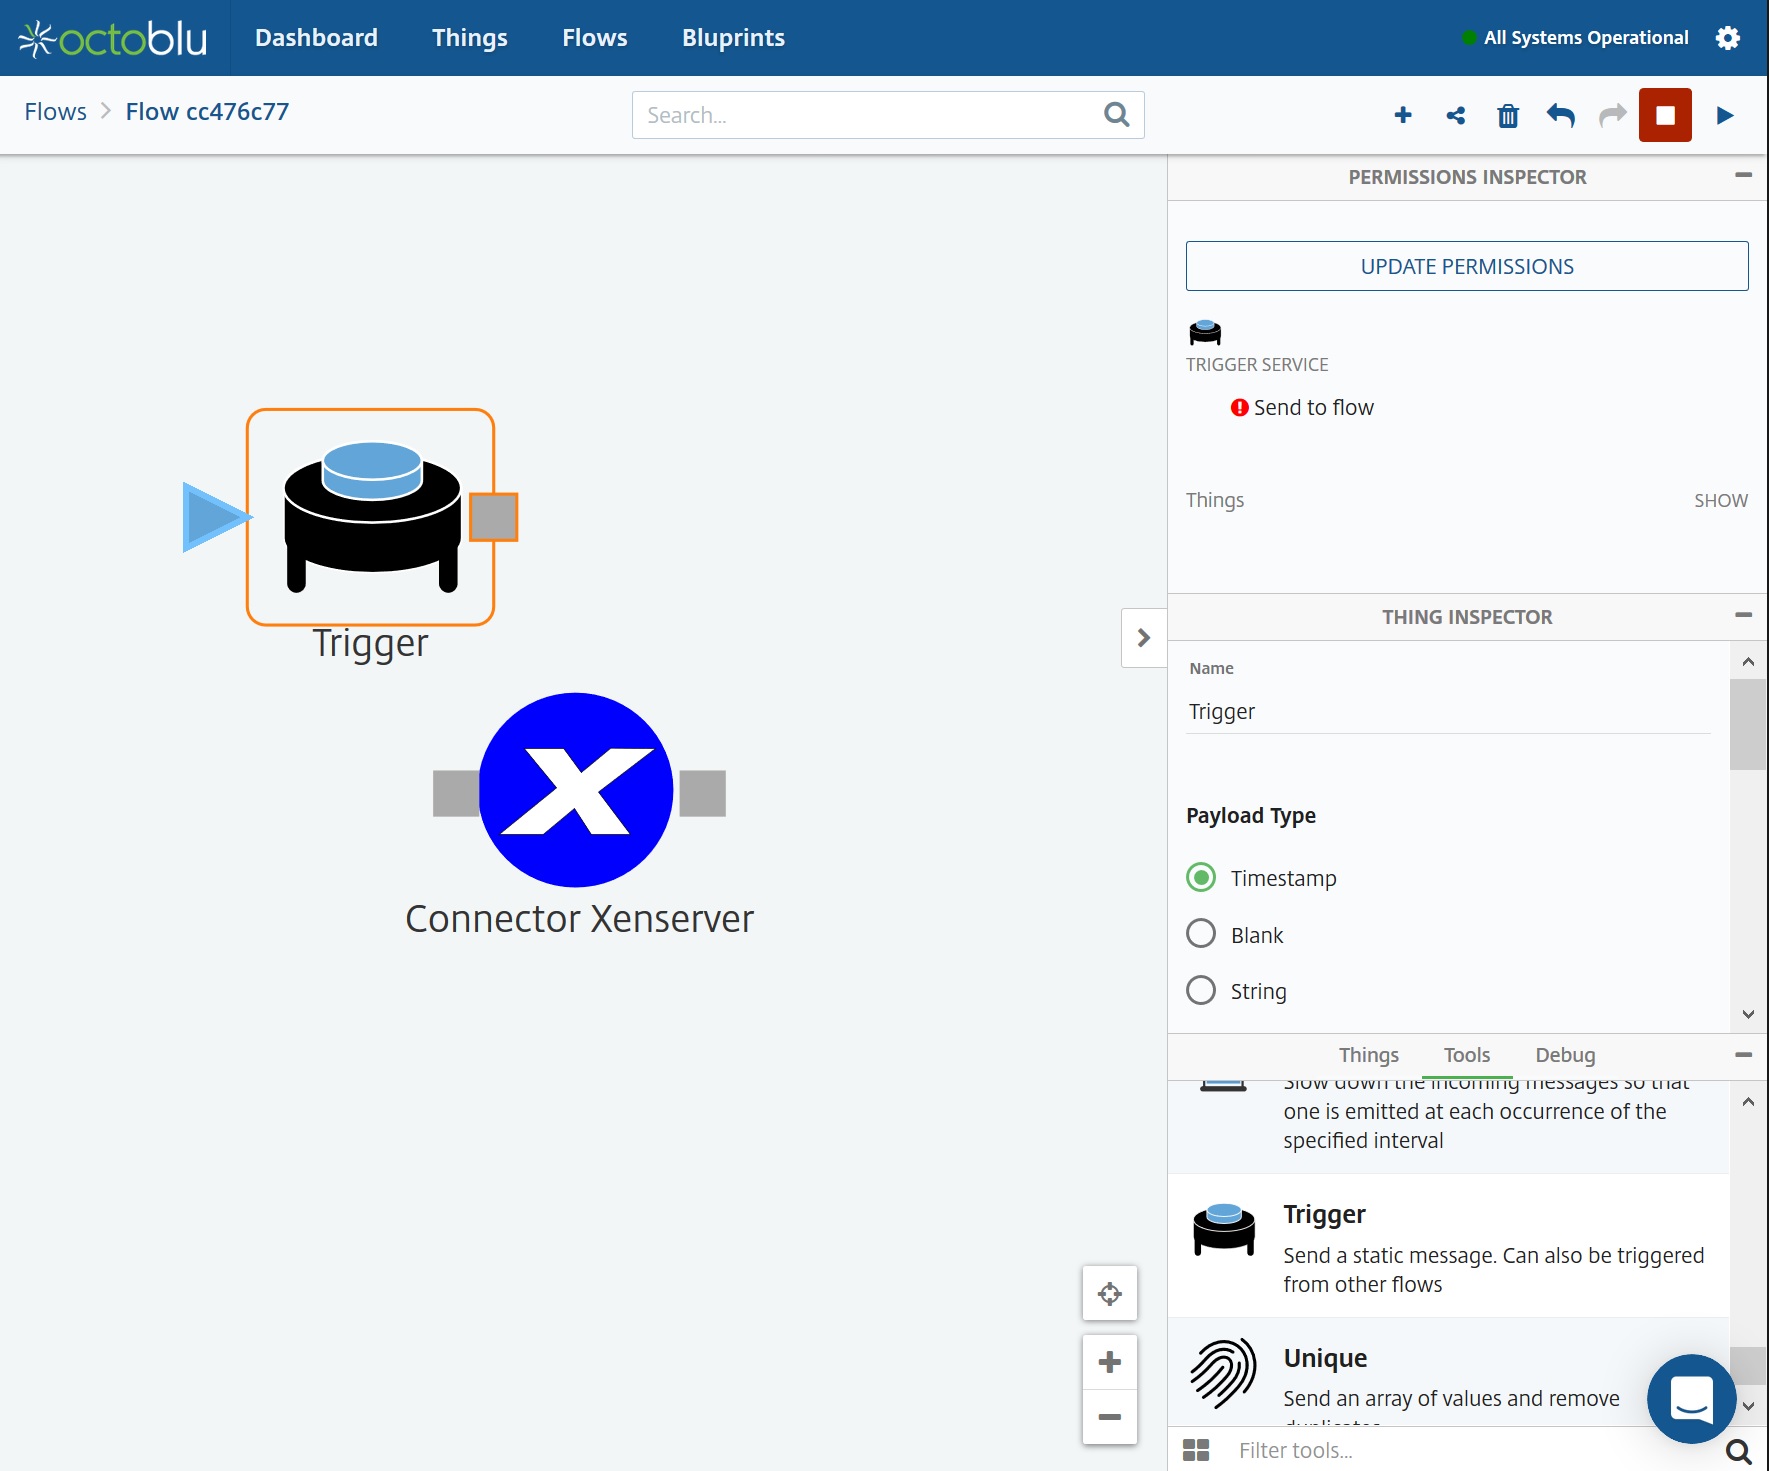Delete the flow with trash icon

point(1508,116)
